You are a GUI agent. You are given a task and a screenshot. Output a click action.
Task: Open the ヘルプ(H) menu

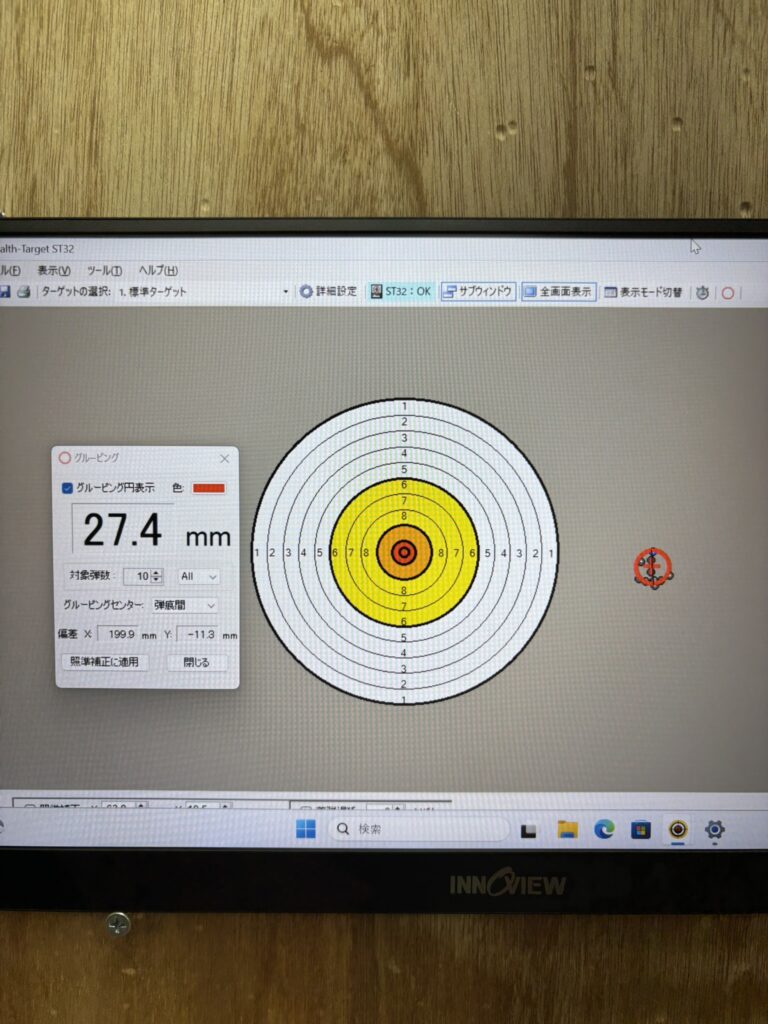[158, 270]
